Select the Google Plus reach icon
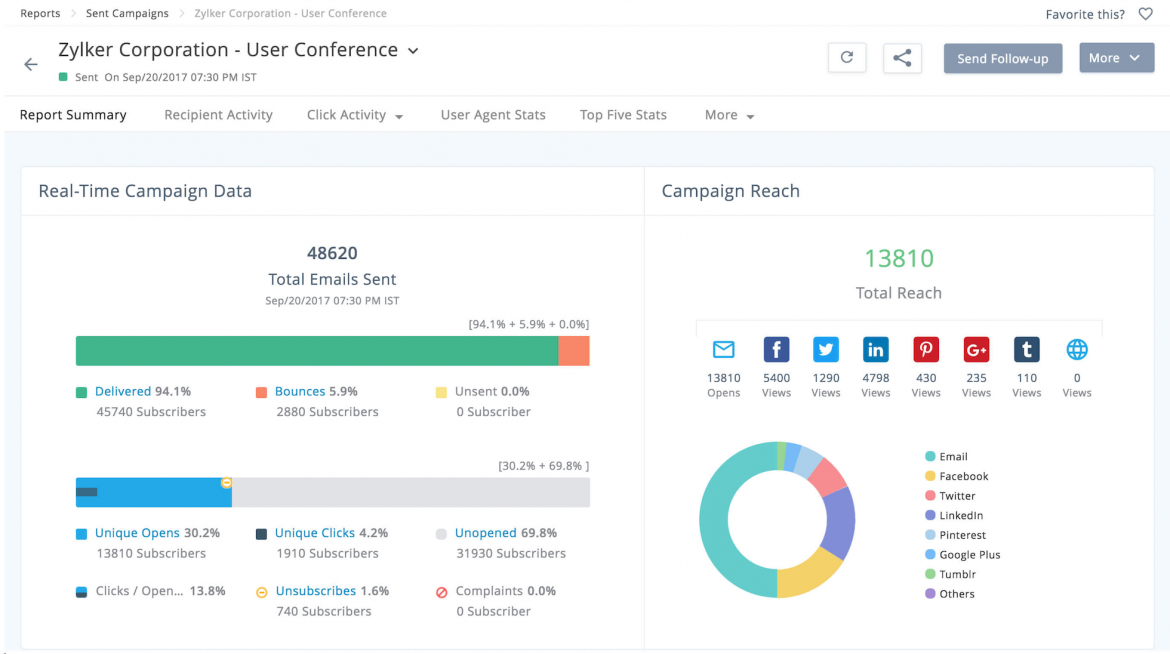The width and height of the screenshot is (1170, 654). coord(976,350)
